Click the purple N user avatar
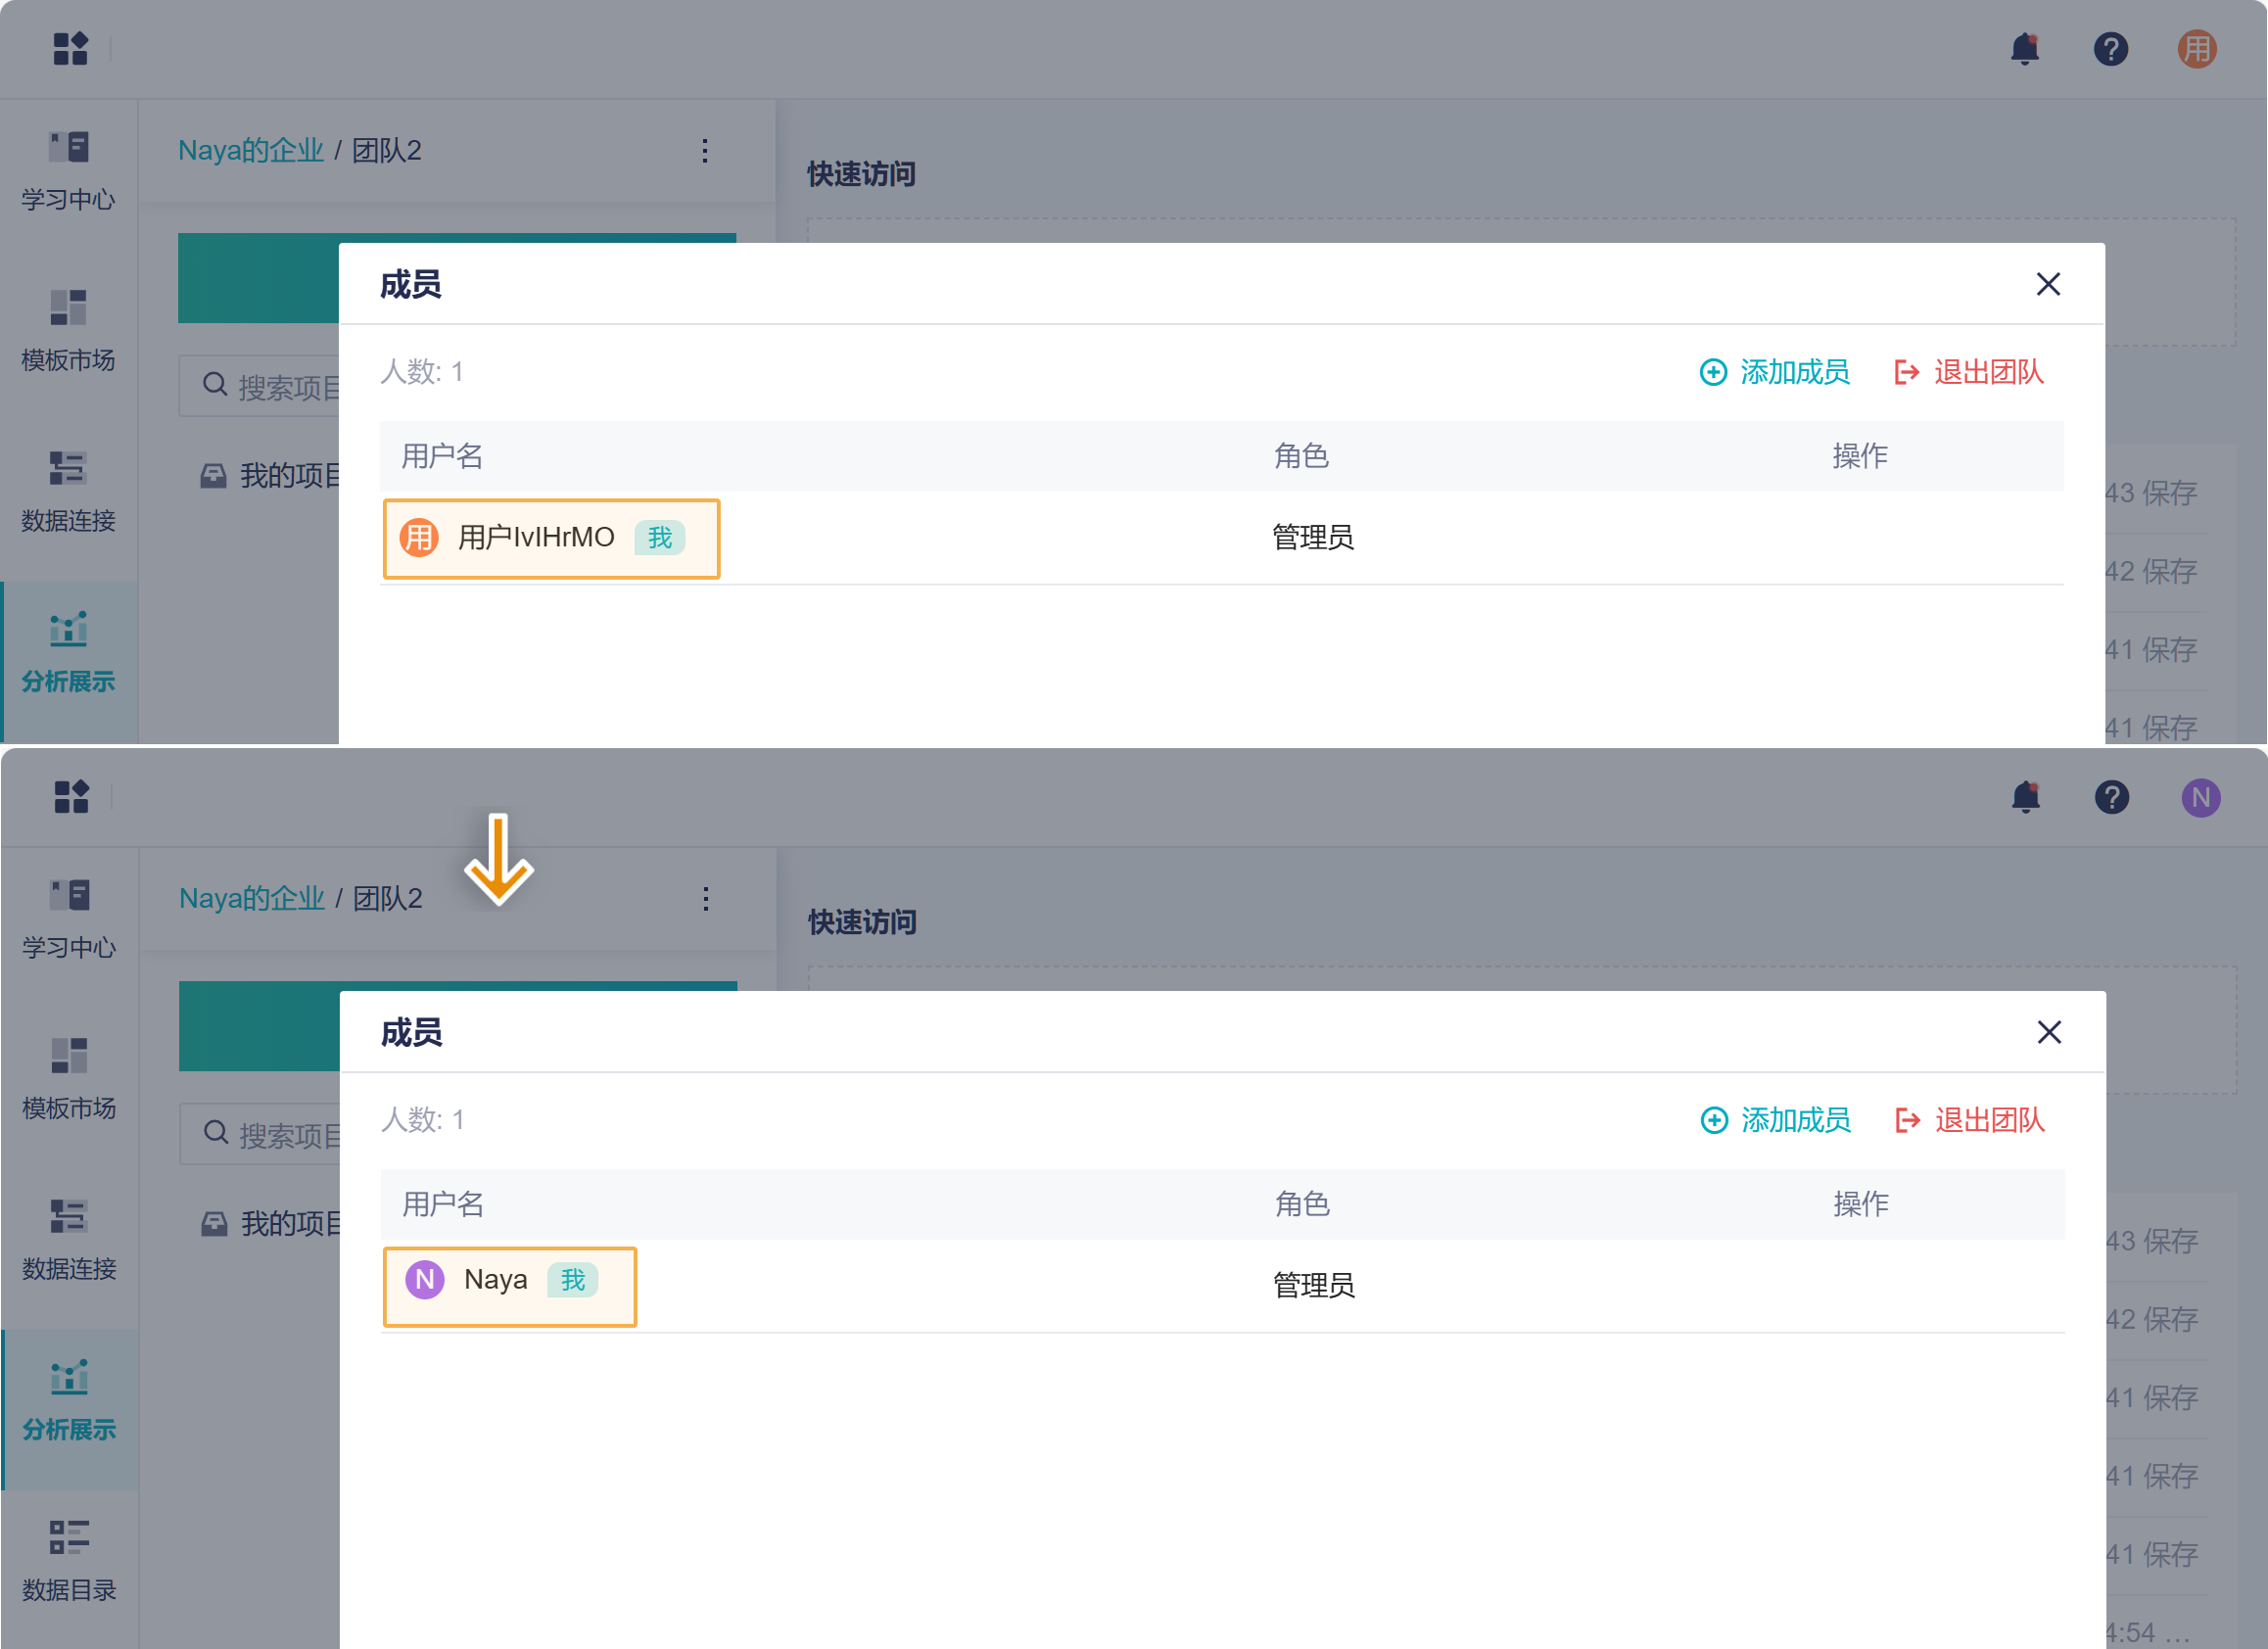The image size is (2268, 1649). (2199, 797)
